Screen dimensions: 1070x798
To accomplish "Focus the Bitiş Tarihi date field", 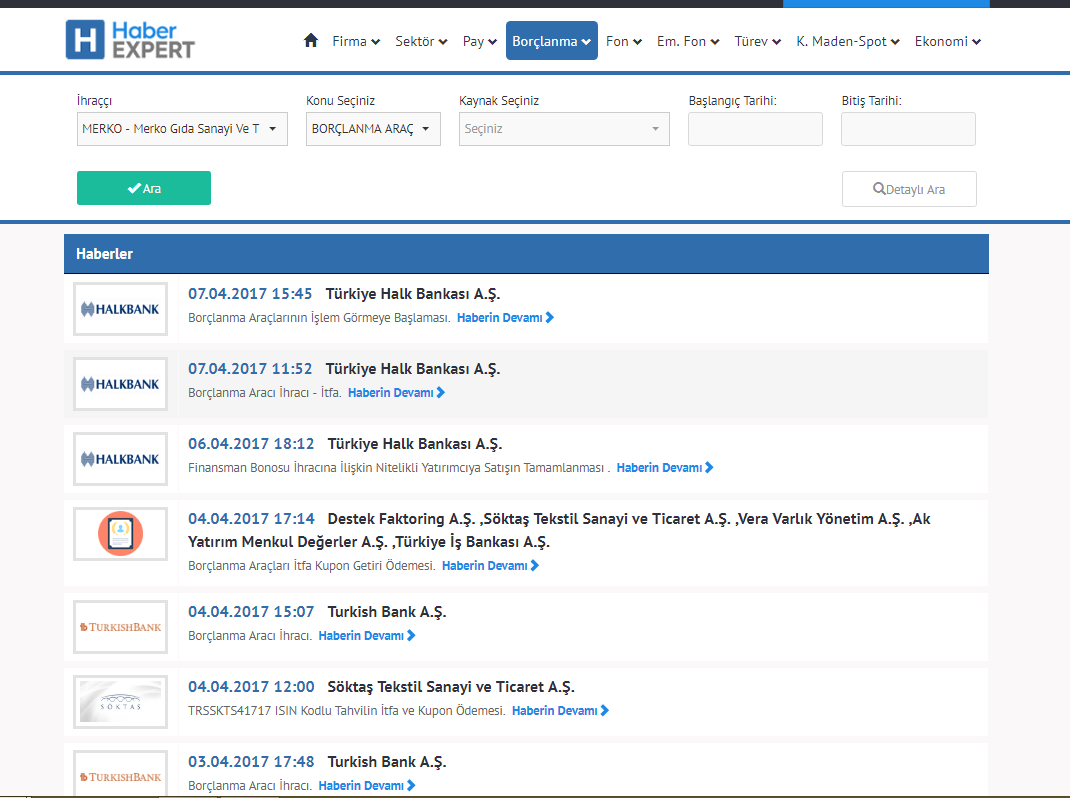I will [908, 129].
